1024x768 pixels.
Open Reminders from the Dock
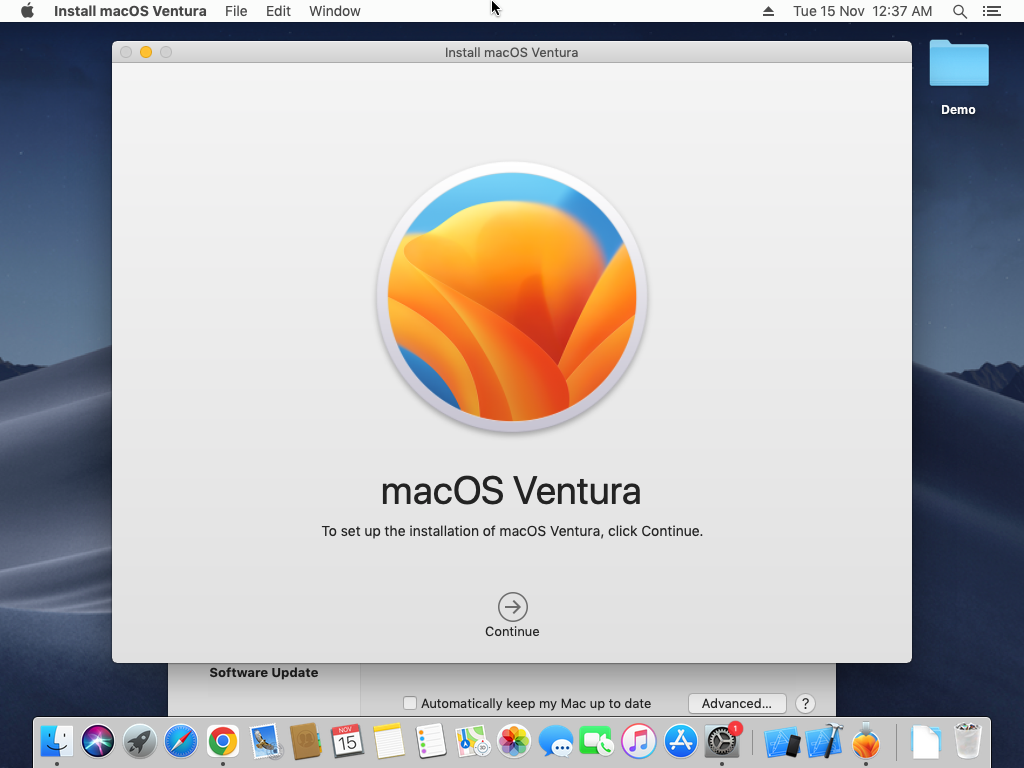pos(430,741)
